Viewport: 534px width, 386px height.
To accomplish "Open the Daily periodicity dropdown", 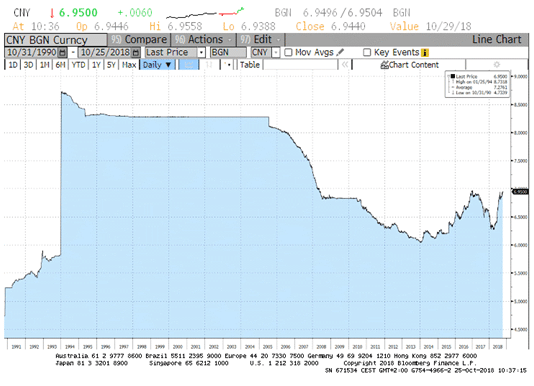I will click(x=157, y=64).
